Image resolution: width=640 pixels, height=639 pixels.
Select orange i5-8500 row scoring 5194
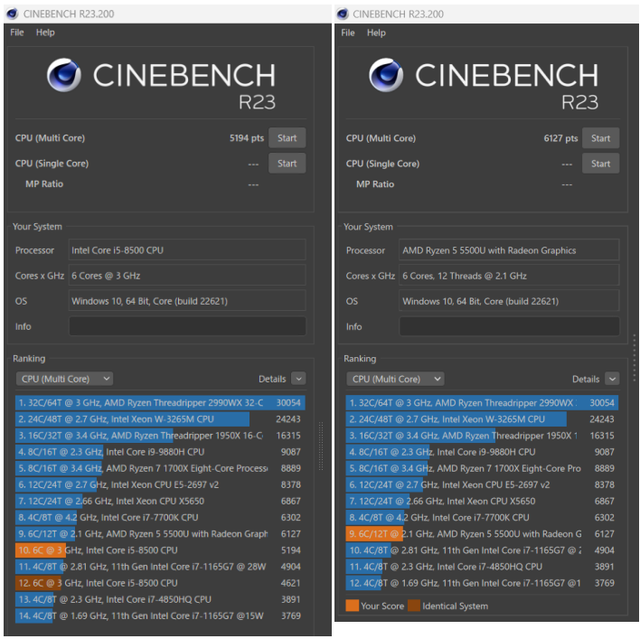click(160, 550)
